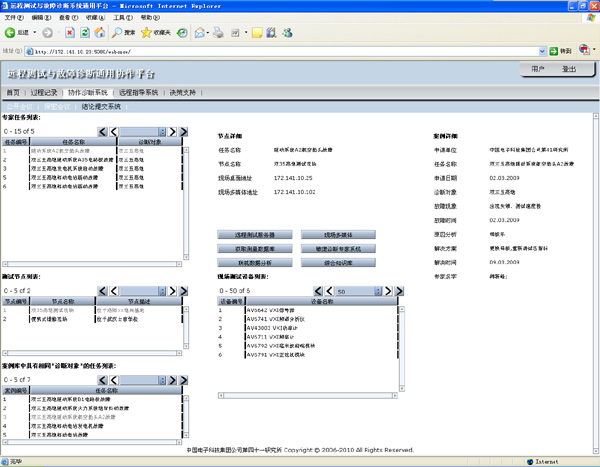Go to first page of 专家任务列表
The image size is (600, 467).
coord(103,131)
